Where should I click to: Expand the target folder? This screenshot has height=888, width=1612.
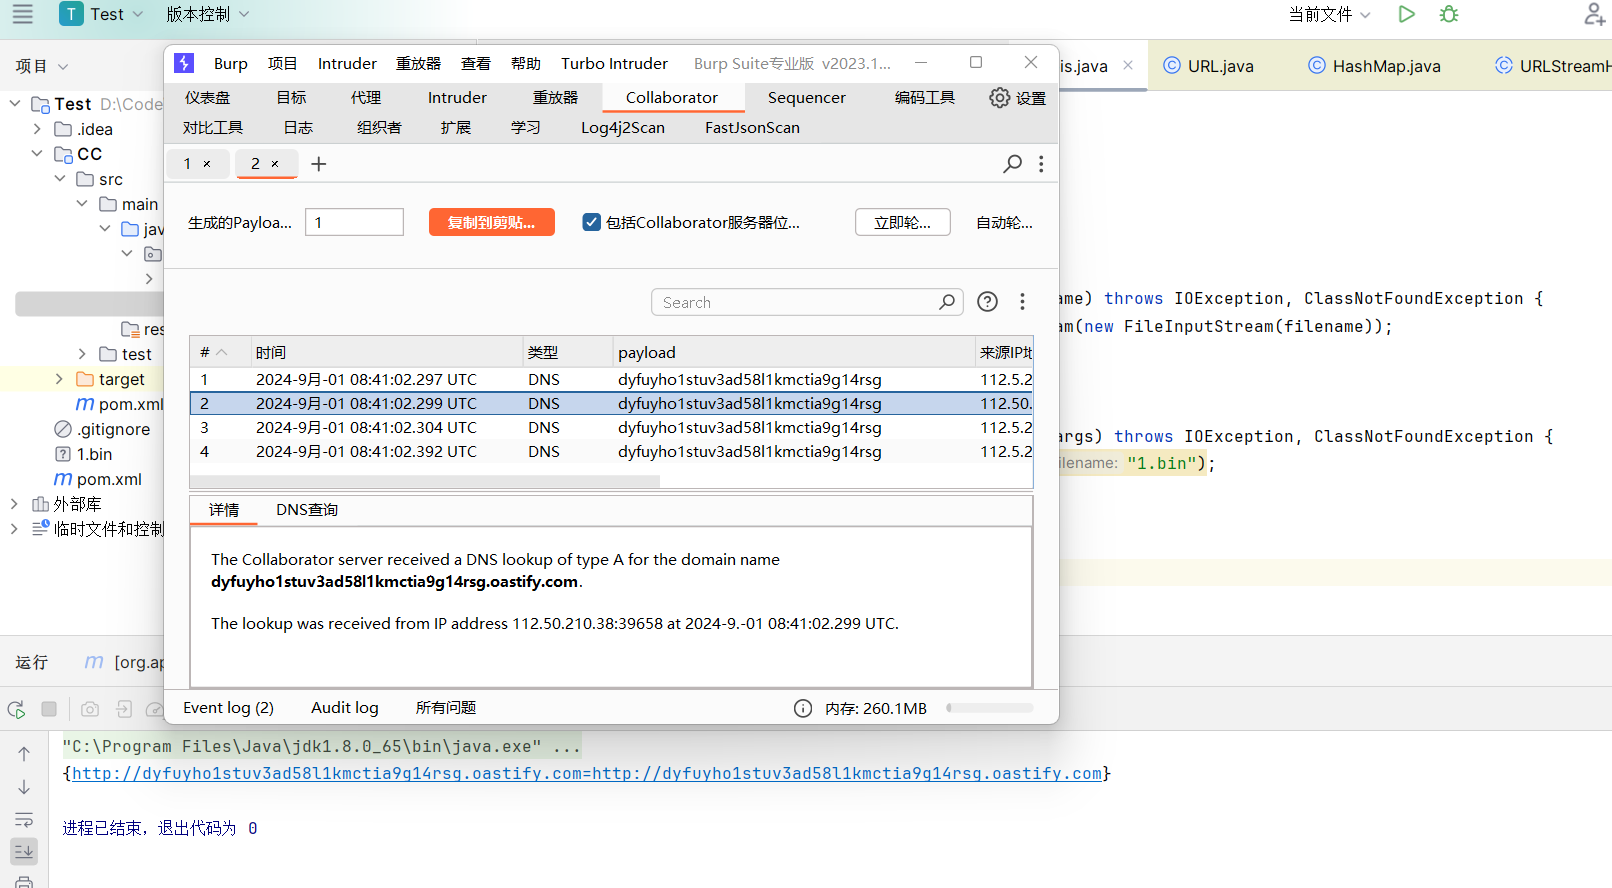pyautogui.click(x=59, y=379)
